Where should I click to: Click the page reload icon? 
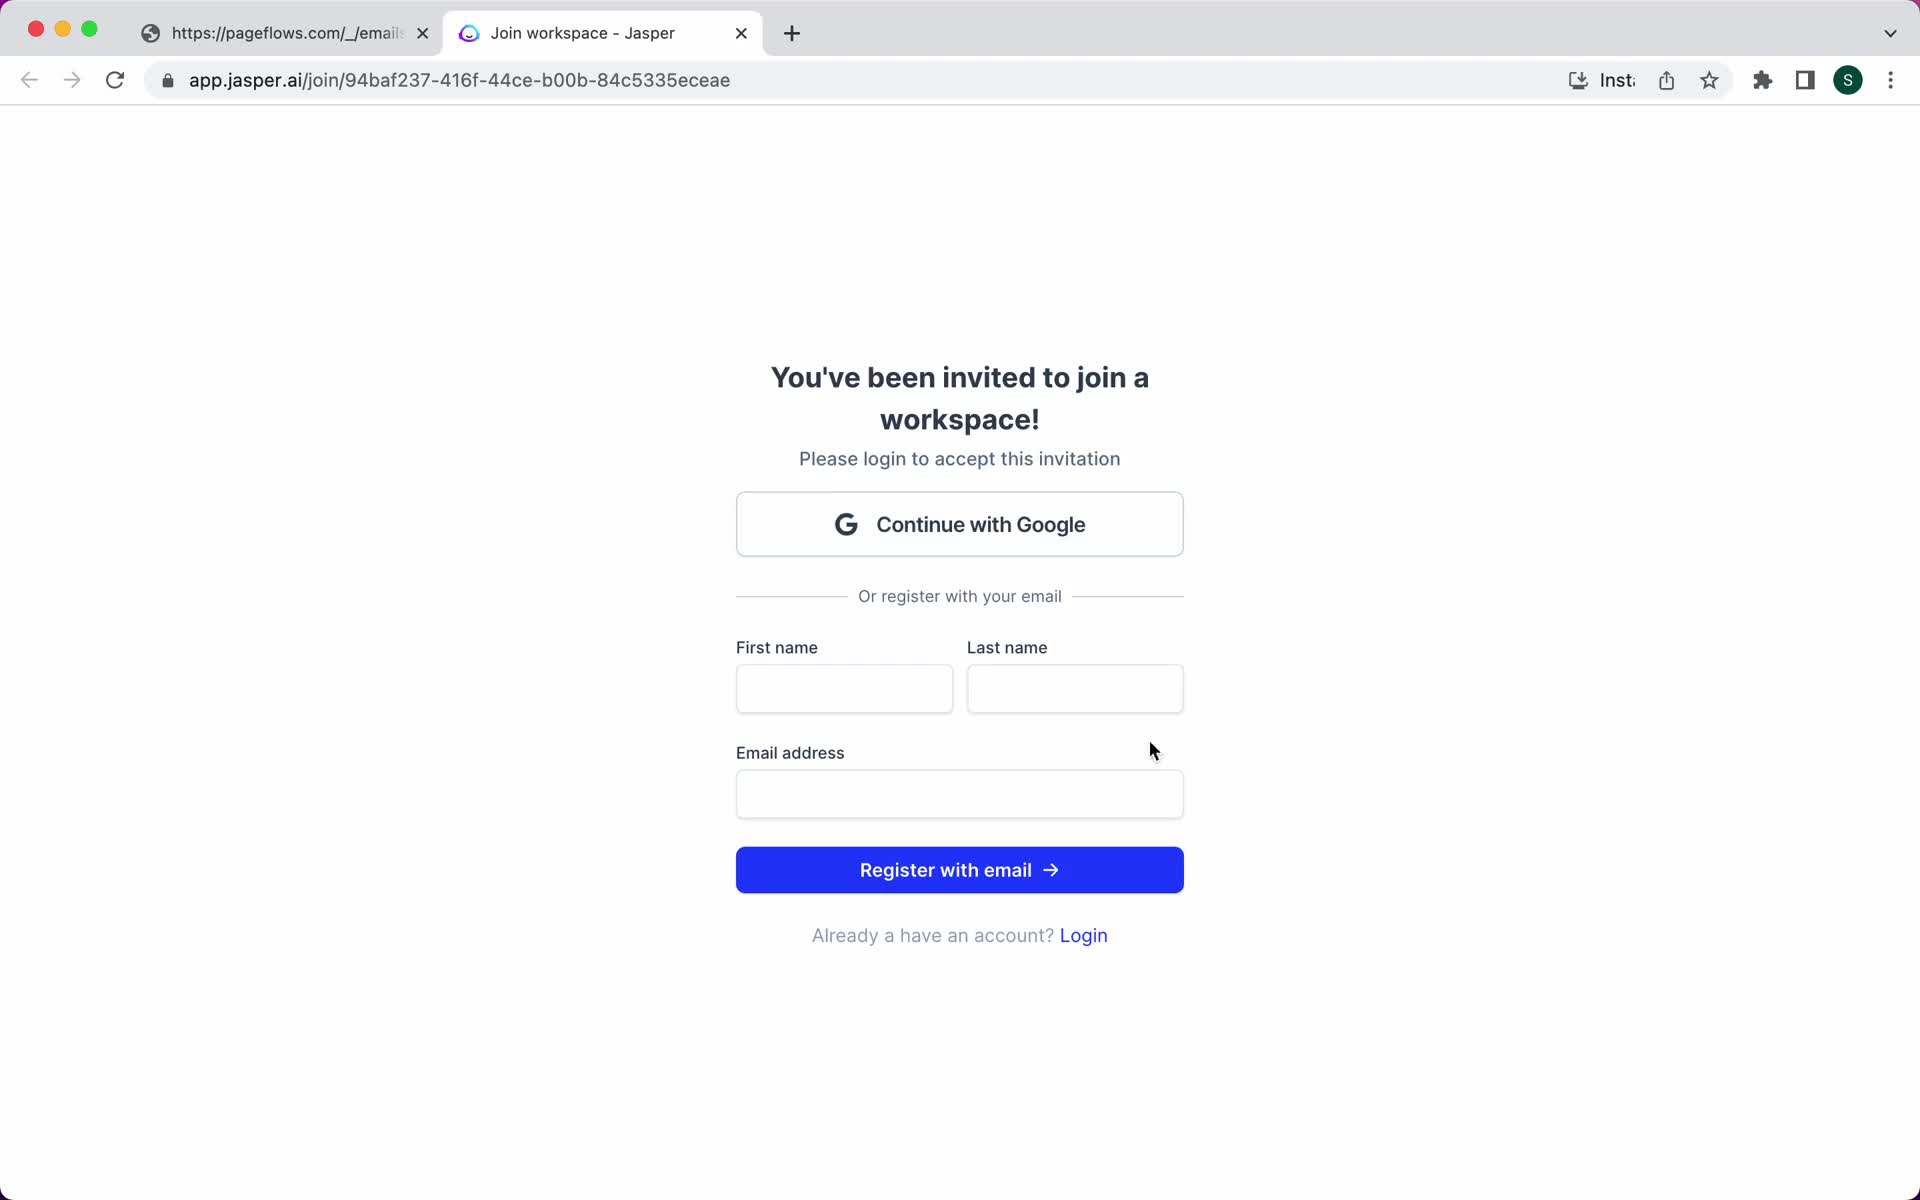point(116,80)
